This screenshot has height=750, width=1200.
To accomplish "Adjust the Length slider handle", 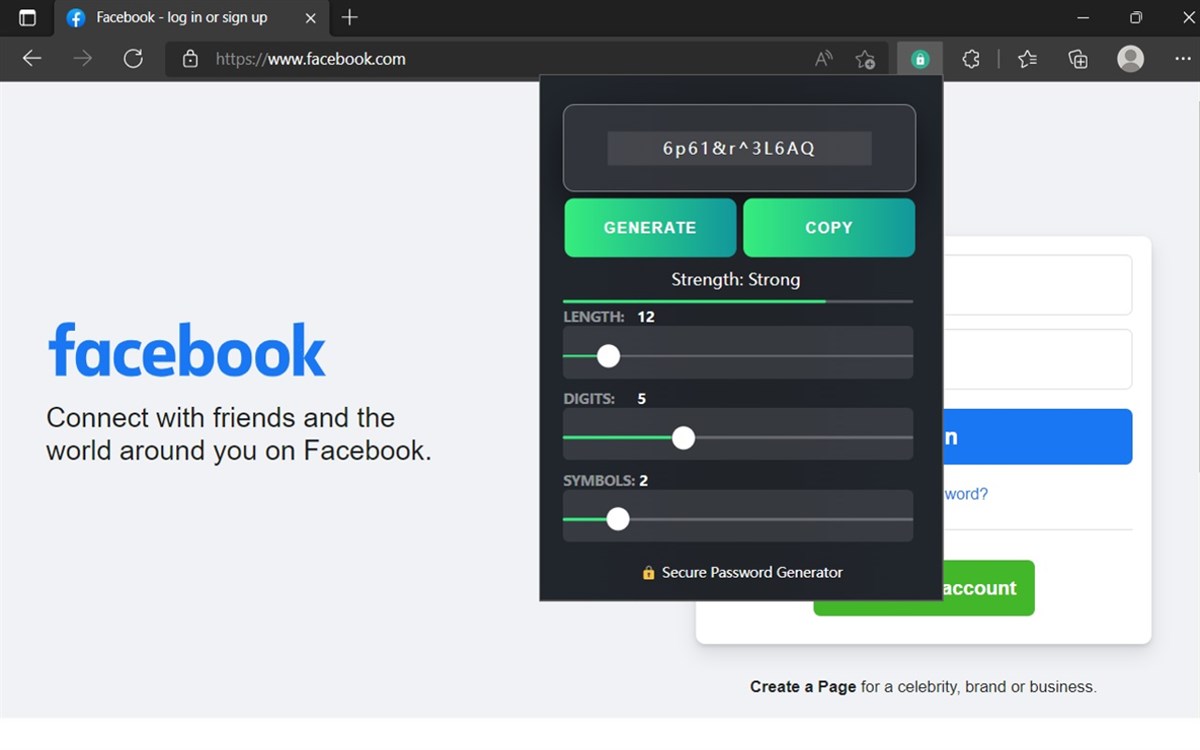I will tap(608, 356).
